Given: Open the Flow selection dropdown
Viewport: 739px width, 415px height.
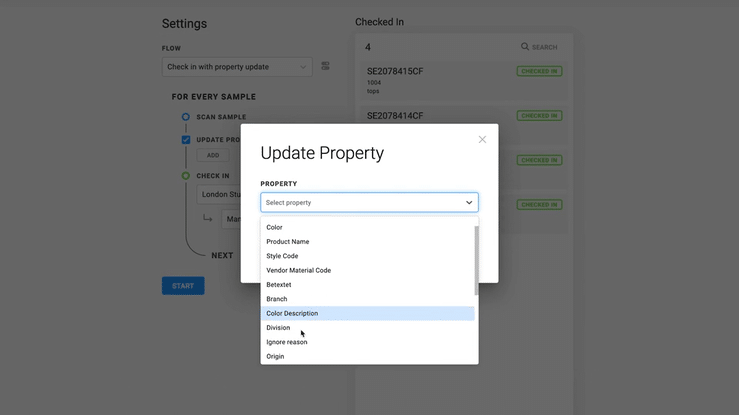Looking at the screenshot, I should point(237,67).
